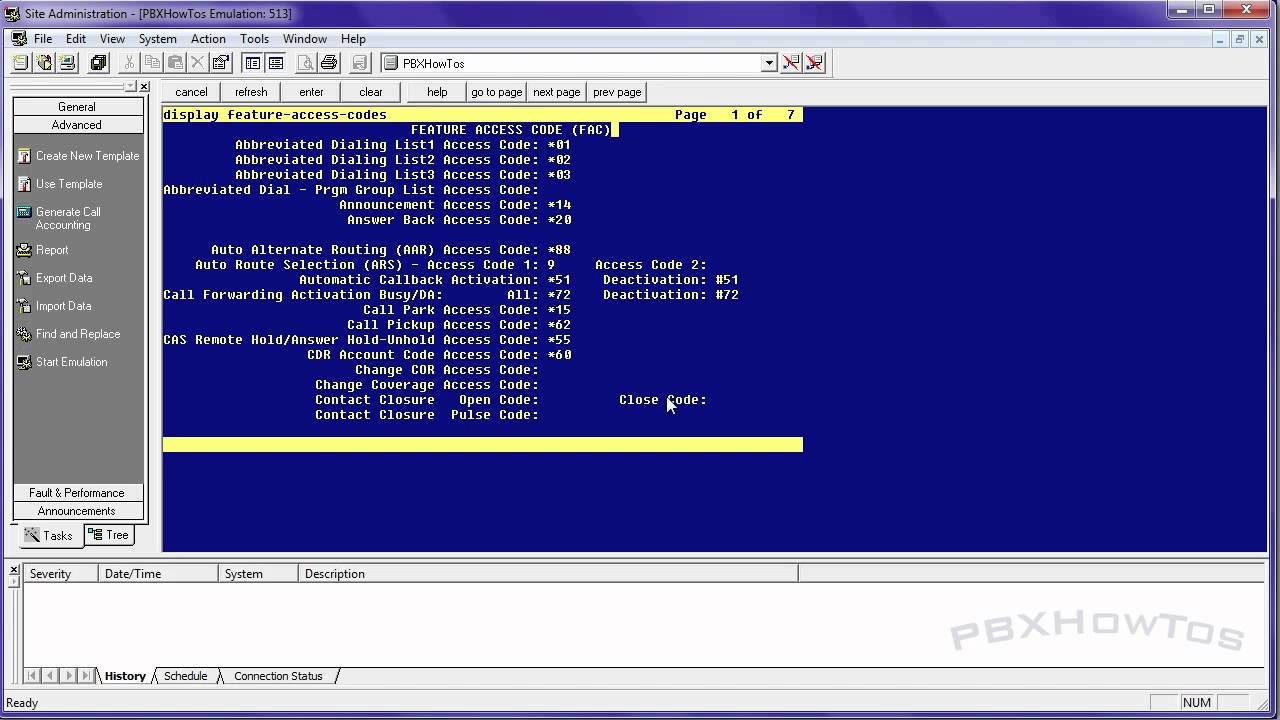Select the History tab
This screenshot has height=720, width=1280.
tap(125, 676)
